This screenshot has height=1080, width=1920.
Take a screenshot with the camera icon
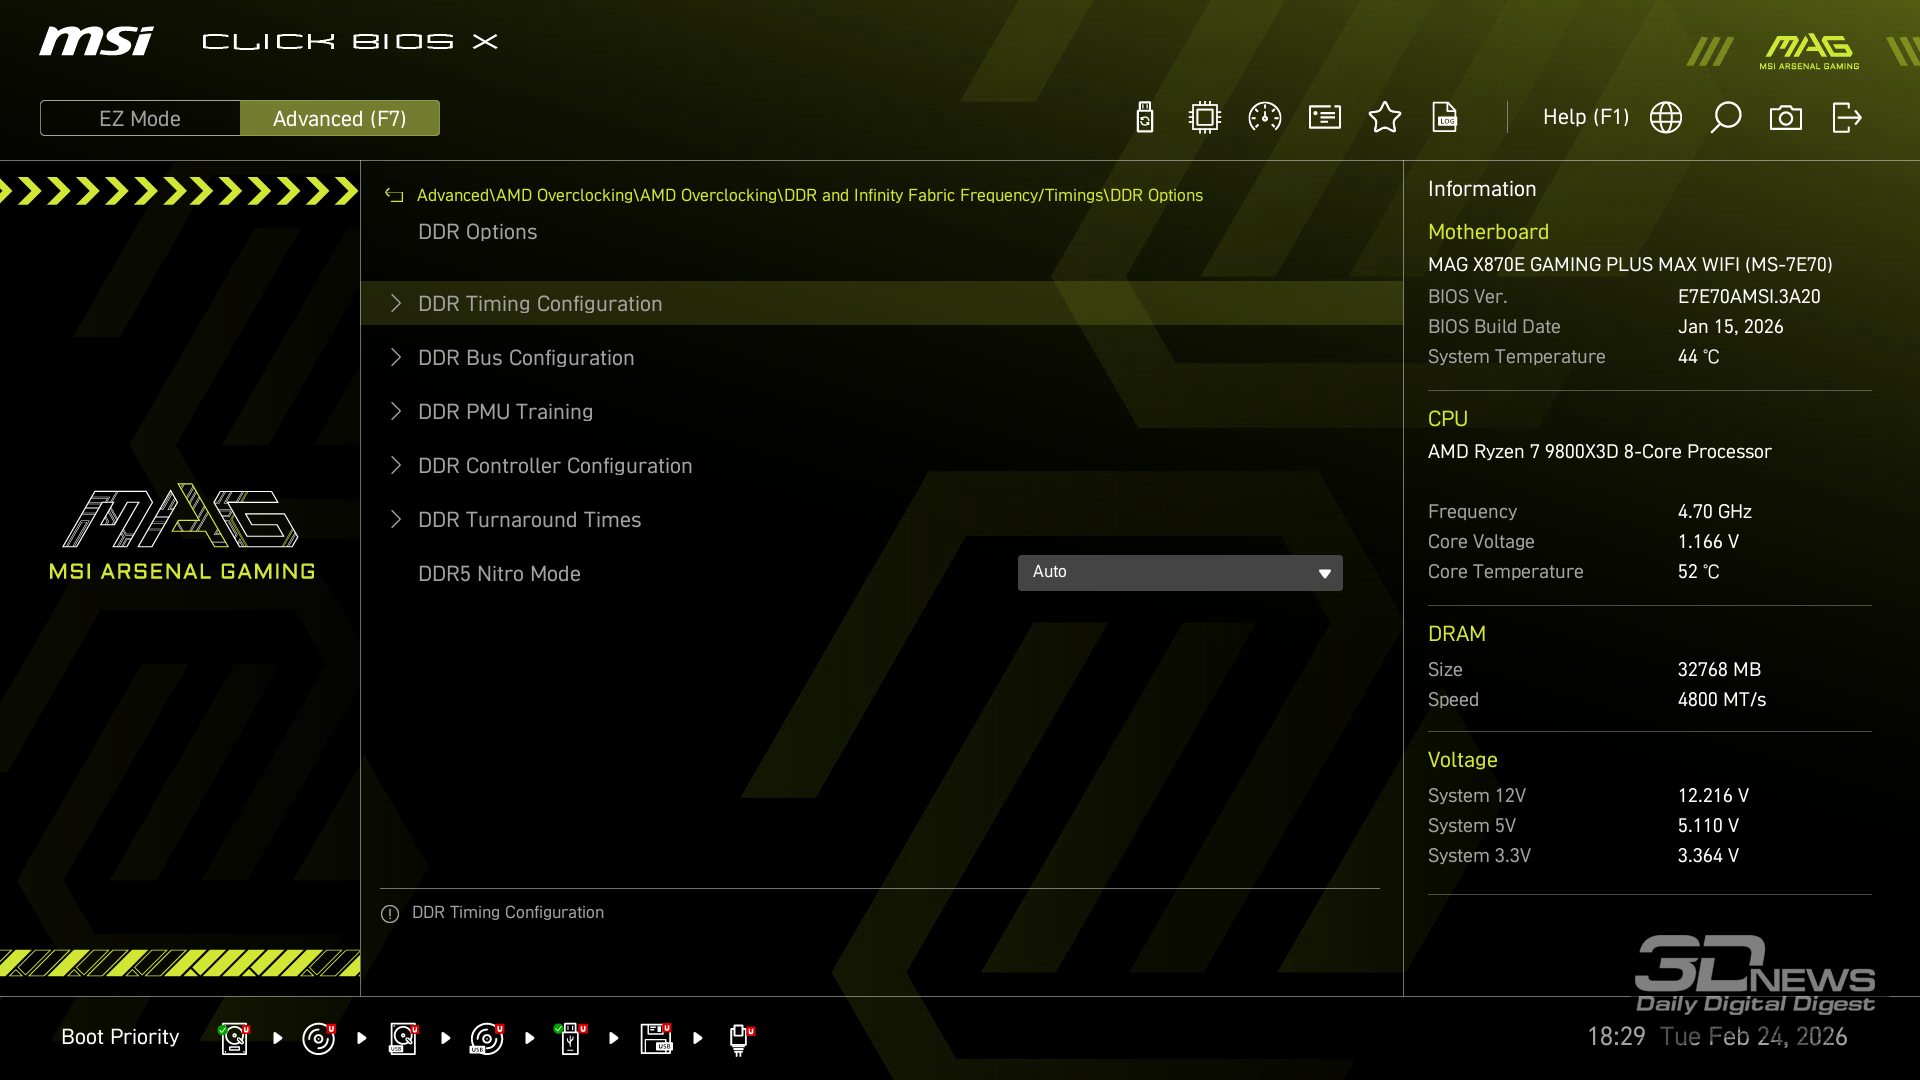pos(1786,118)
